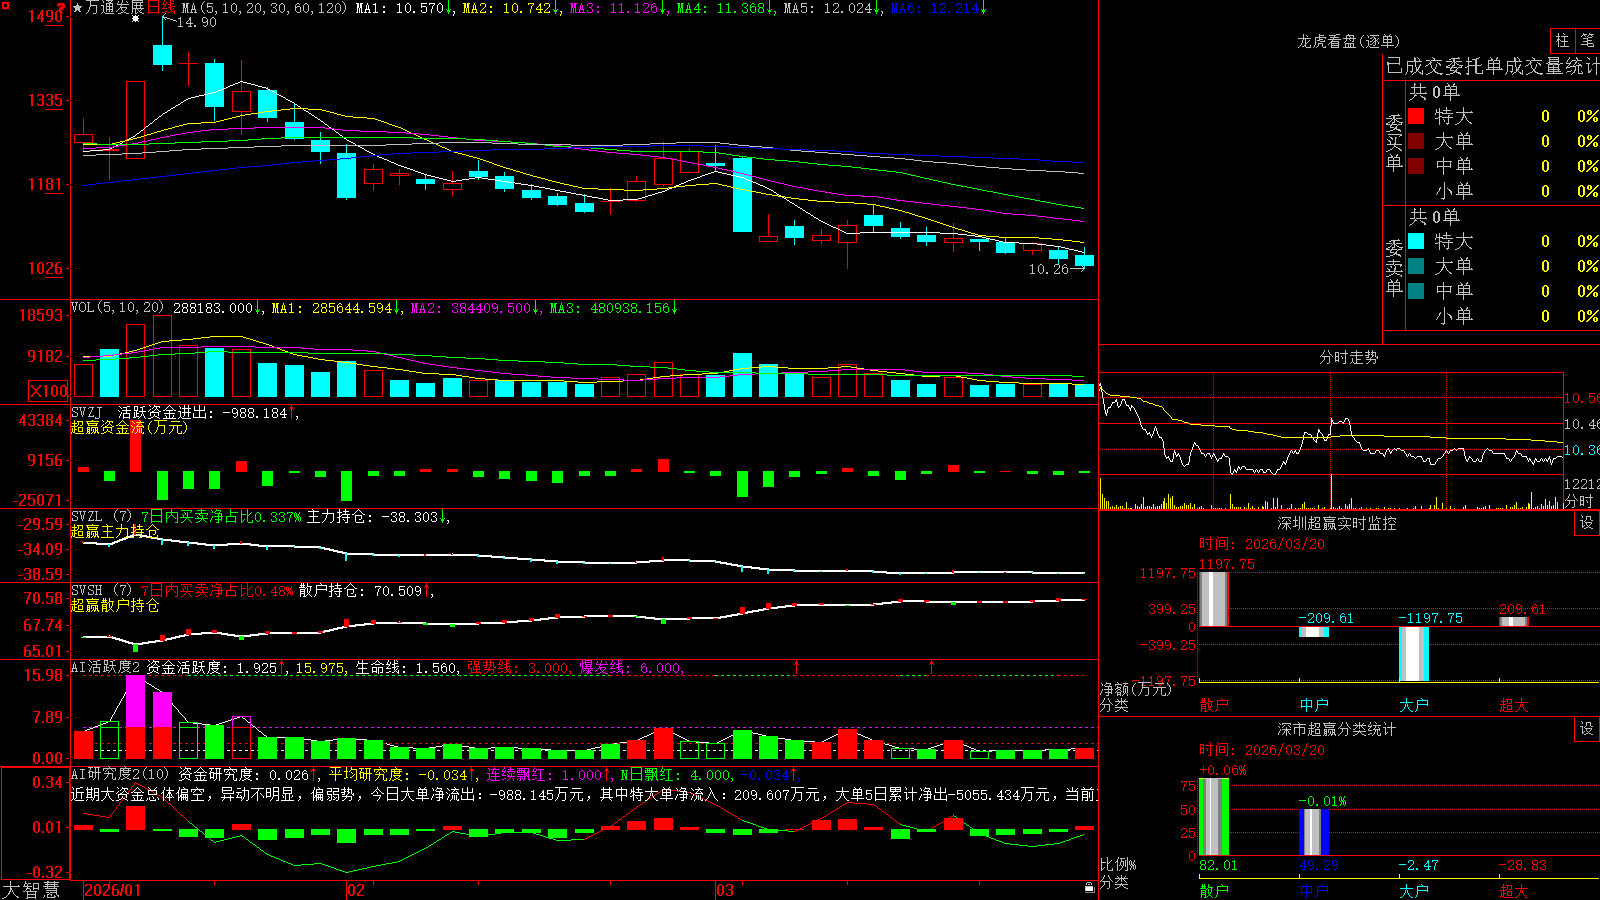Click the 中户 bar showing -209.61
Screen dimensions: 1600x900
point(1313,632)
